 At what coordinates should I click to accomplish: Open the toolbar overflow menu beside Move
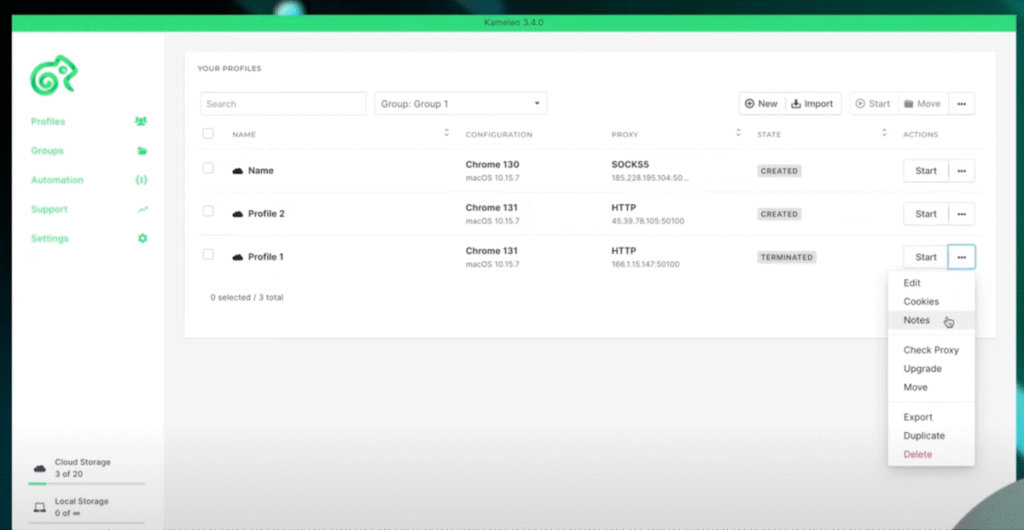click(x=961, y=104)
